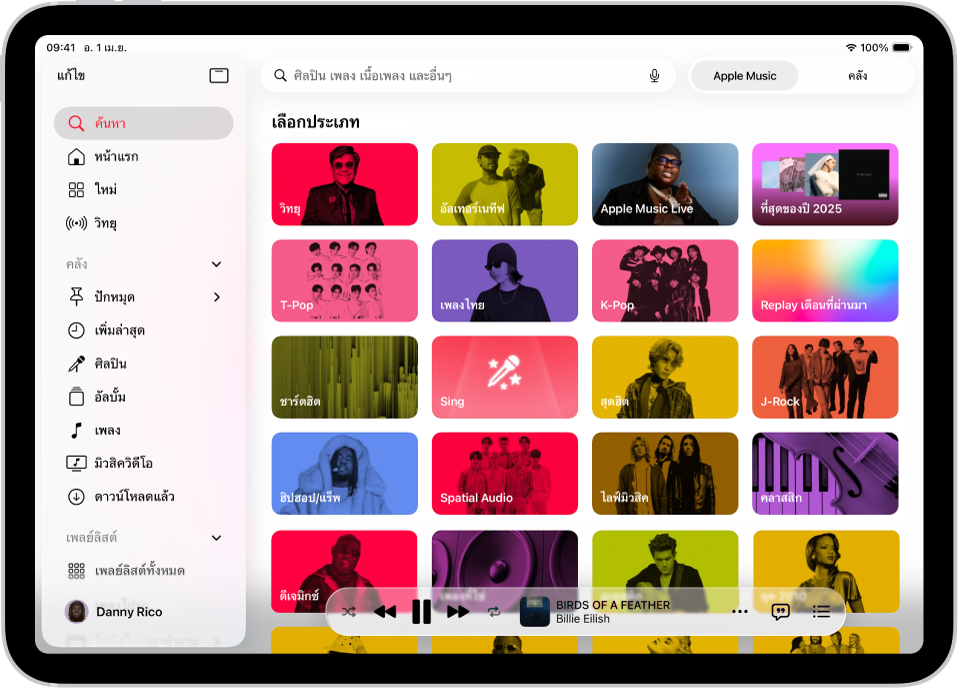The height and width of the screenshot is (689, 963).
Task: Tap the 09:41 clock in the status bar
Action: coord(61,47)
